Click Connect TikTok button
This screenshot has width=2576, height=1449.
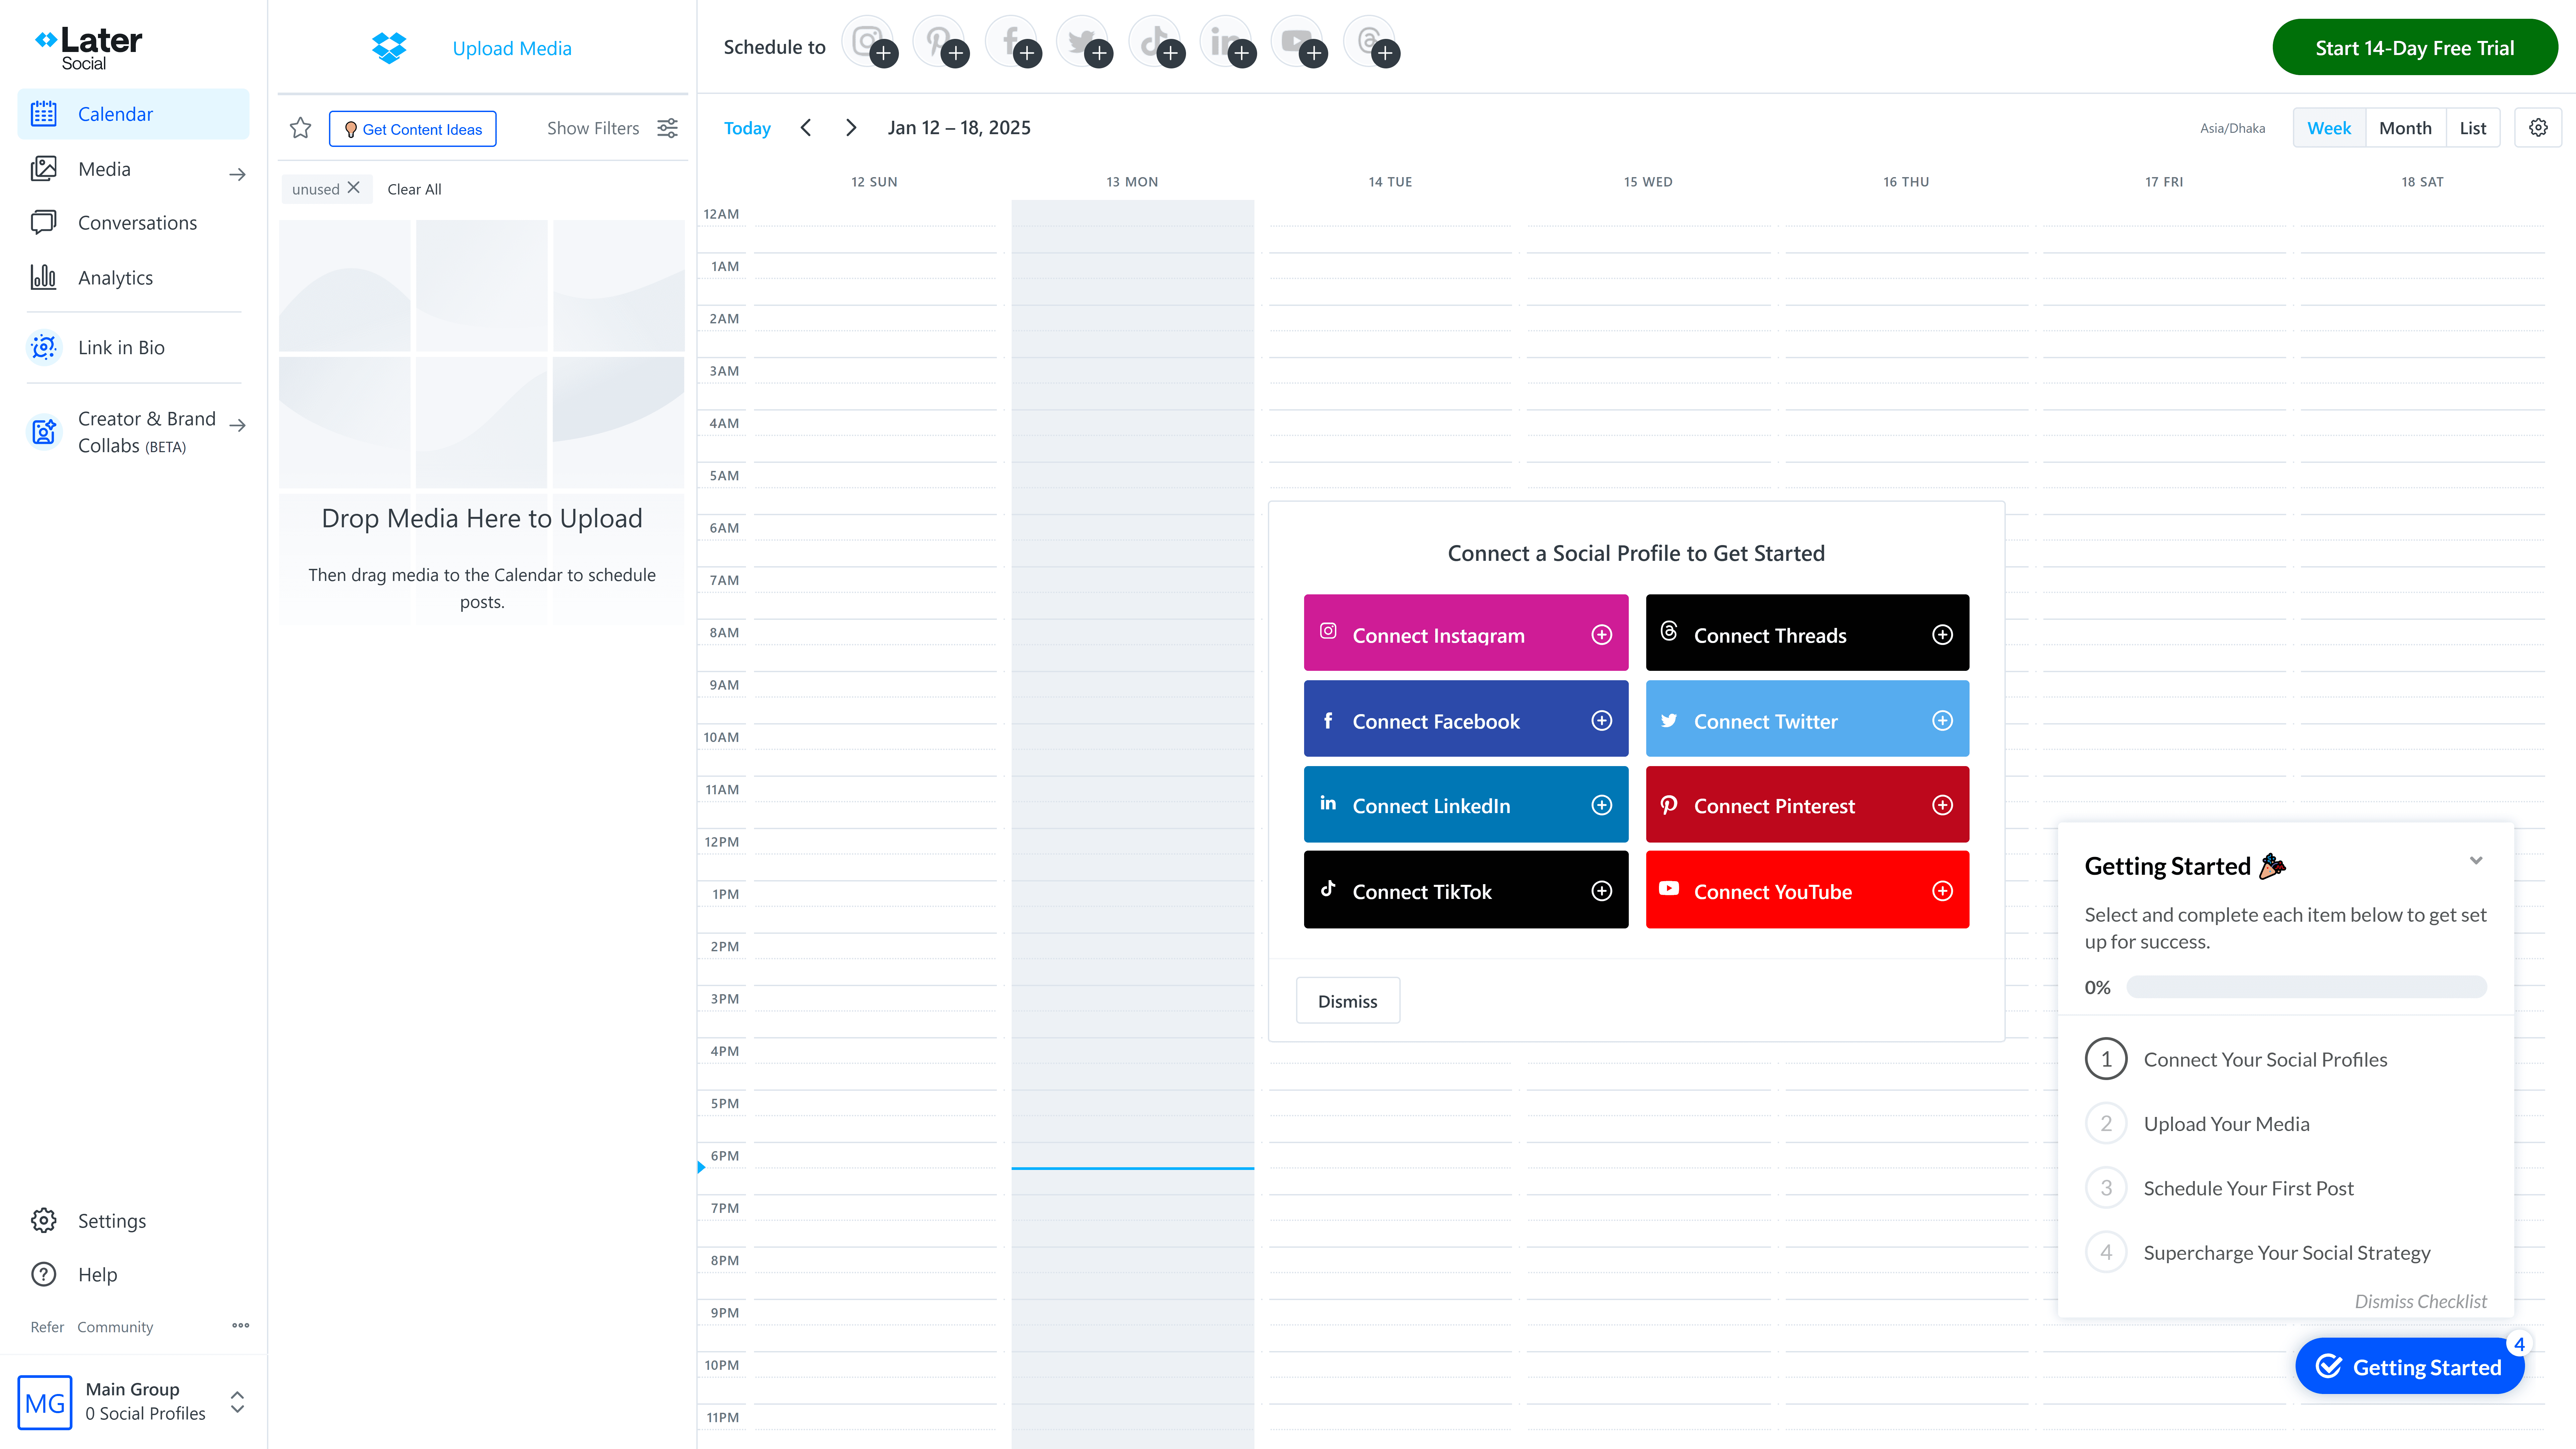tap(1466, 890)
